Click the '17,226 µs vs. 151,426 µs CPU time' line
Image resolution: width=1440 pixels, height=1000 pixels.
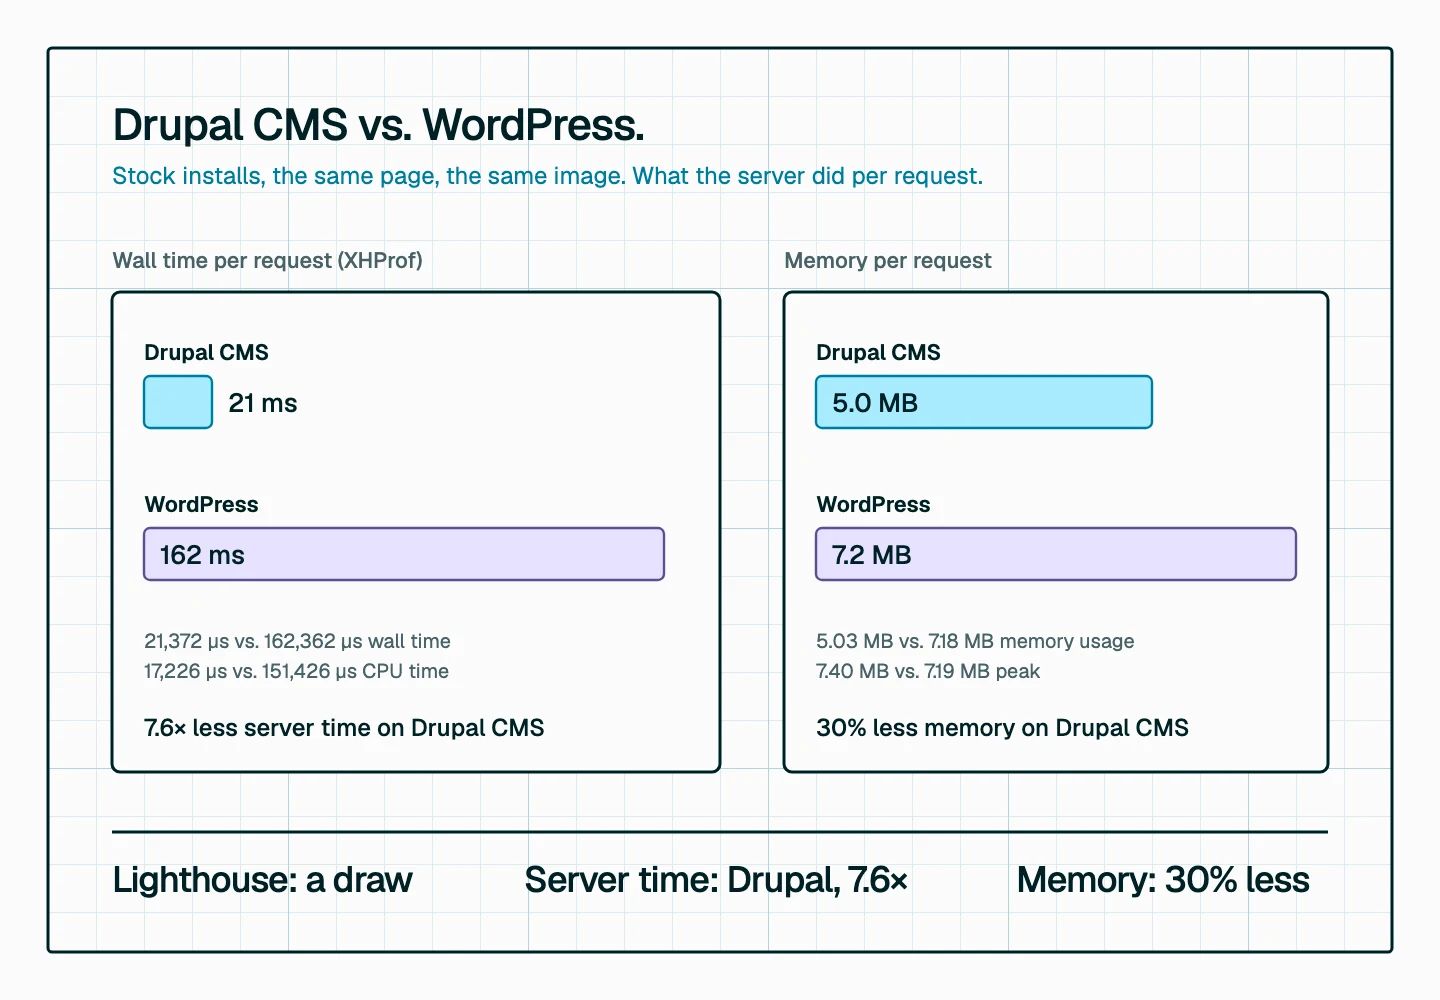(x=296, y=671)
